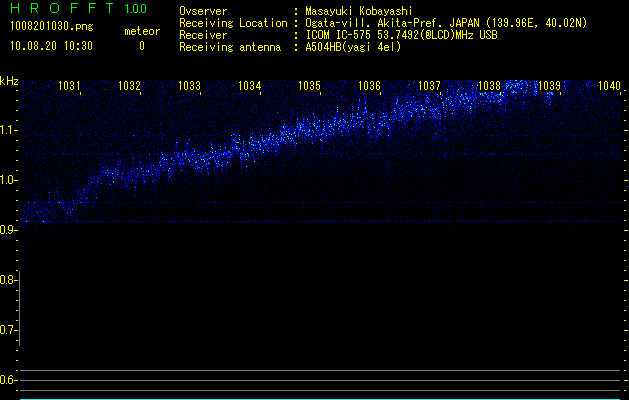Click the meteor count label
629x400 pixels.
click(x=142, y=31)
